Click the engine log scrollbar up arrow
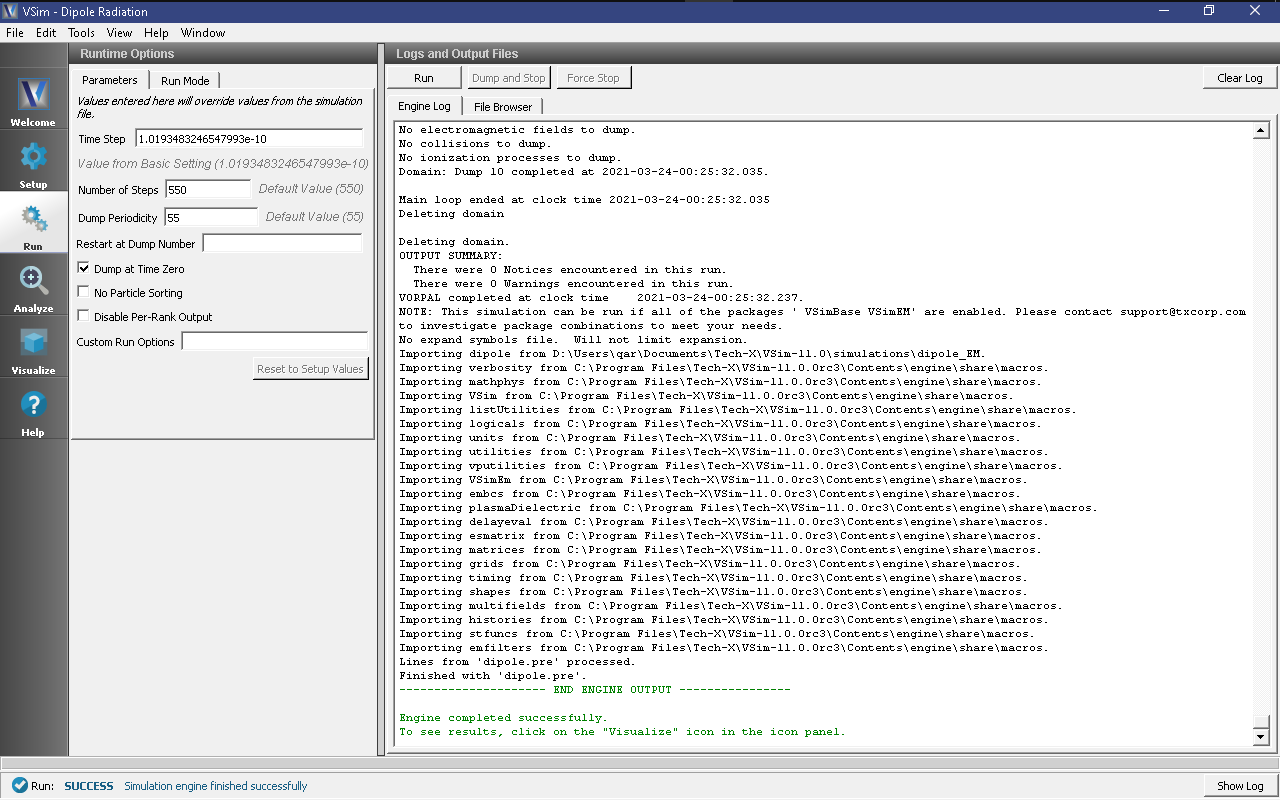This screenshot has width=1280, height=800. point(1260,131)
